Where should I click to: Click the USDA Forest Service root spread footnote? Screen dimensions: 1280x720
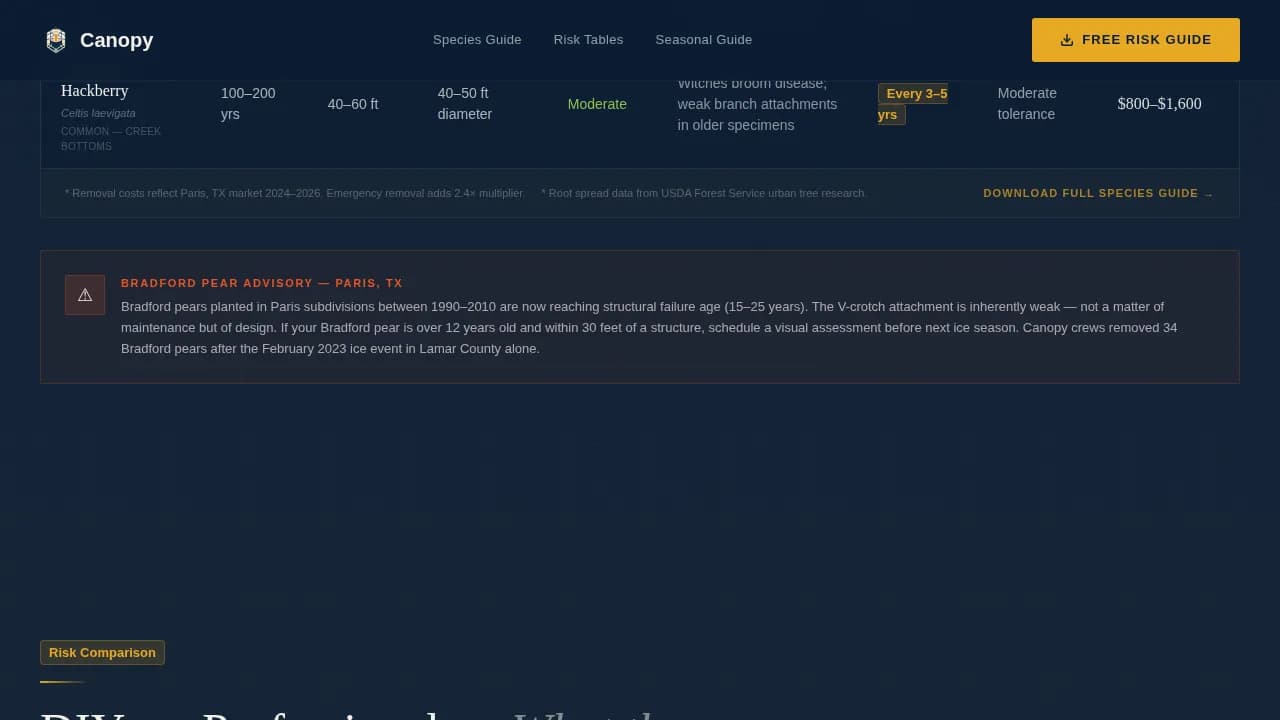[704, 193]
